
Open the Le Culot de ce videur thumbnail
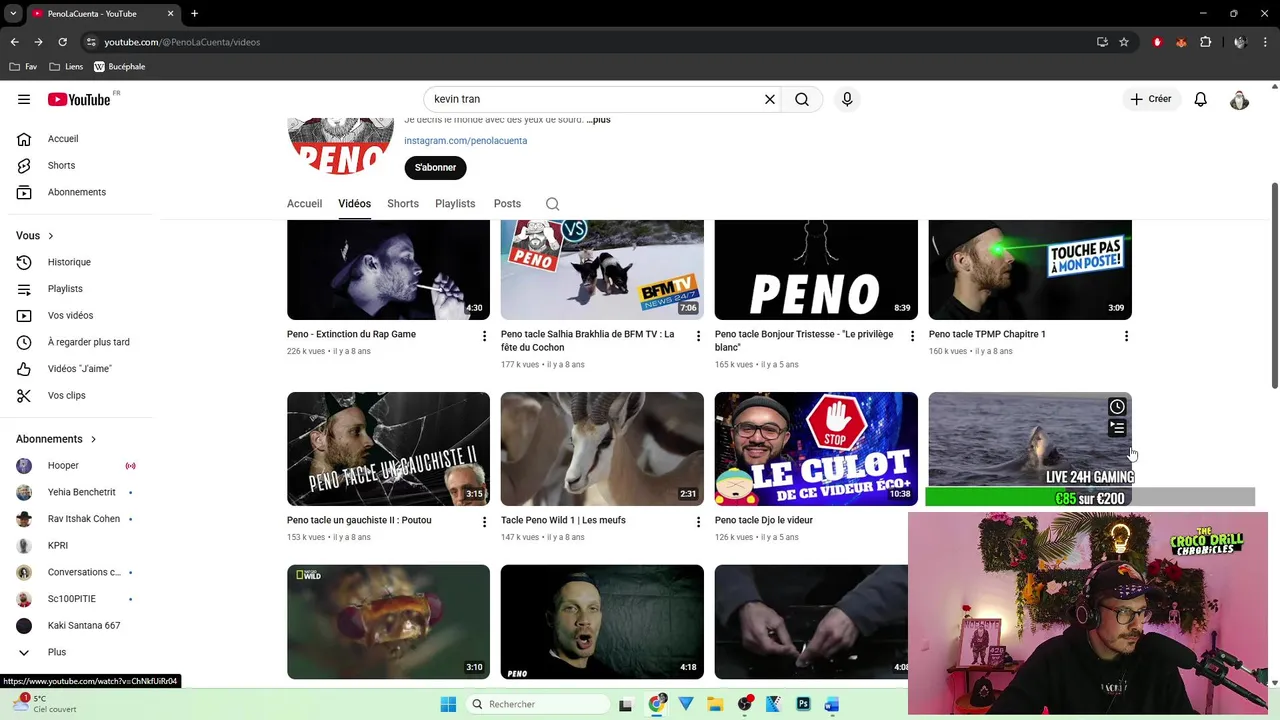(816, 448)
